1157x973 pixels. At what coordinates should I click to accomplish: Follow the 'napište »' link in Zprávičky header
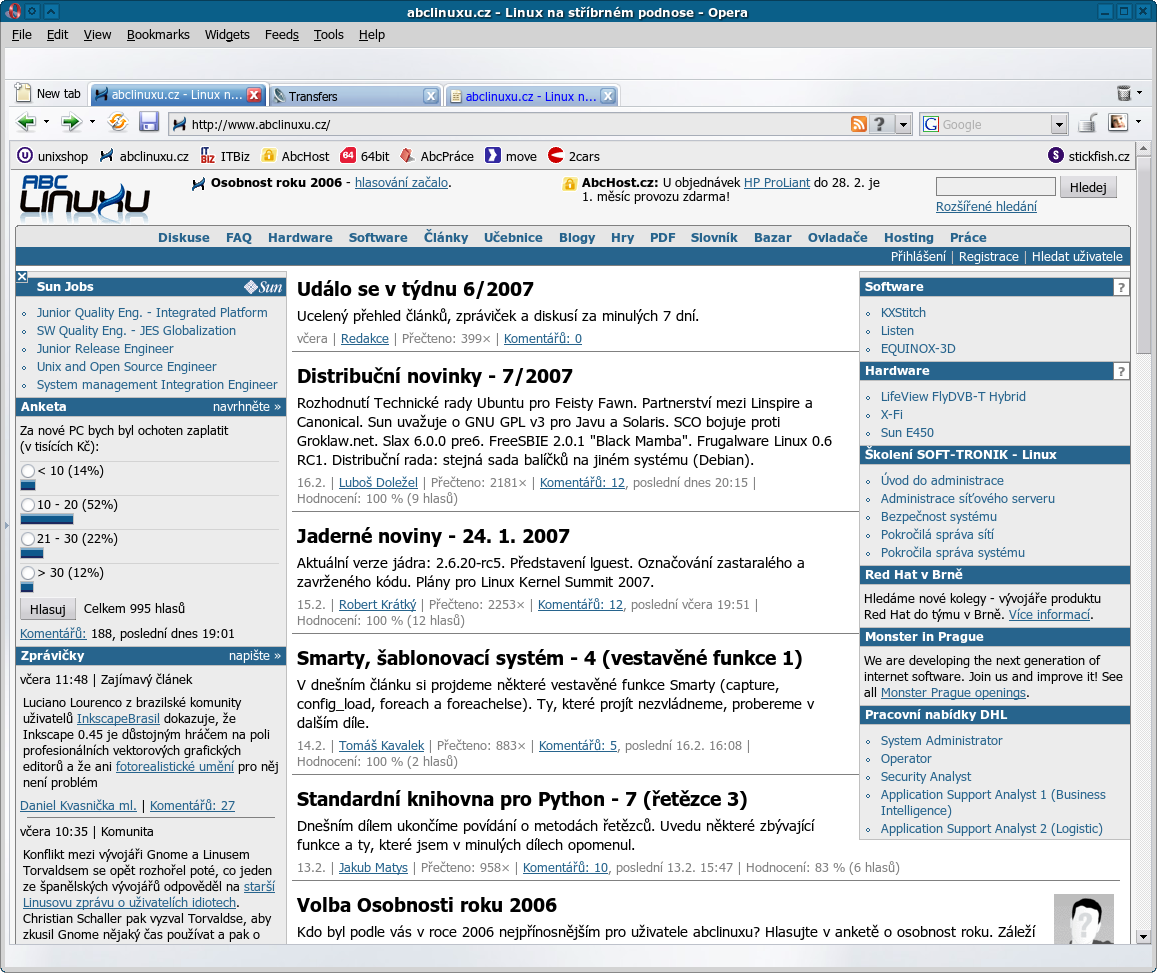pos(255,656)
